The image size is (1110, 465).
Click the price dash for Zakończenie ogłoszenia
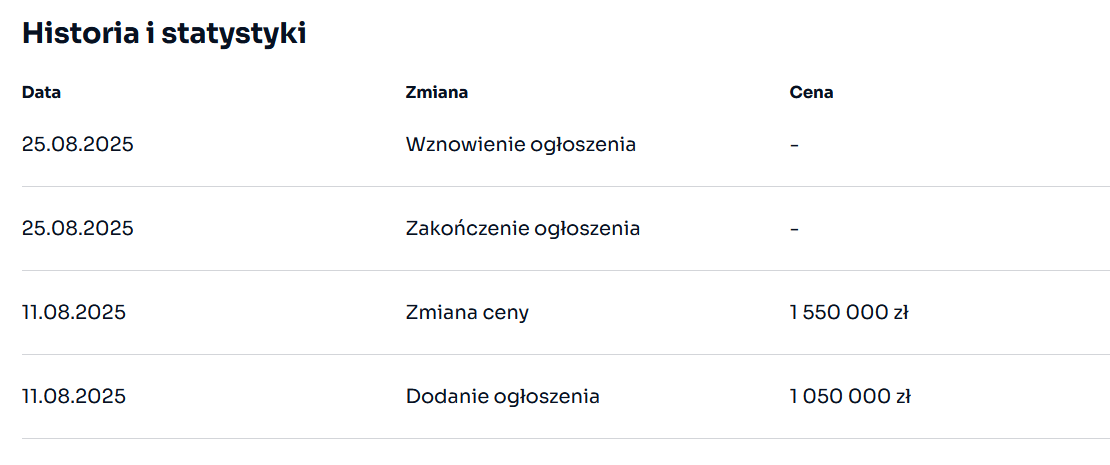[x=794, y=228]
